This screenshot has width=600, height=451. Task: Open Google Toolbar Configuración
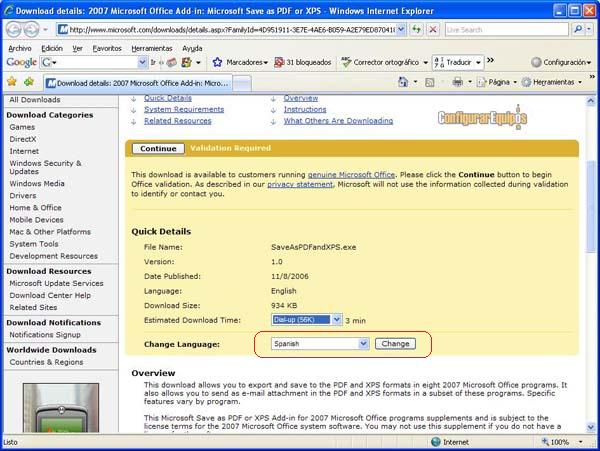(561, 62)
